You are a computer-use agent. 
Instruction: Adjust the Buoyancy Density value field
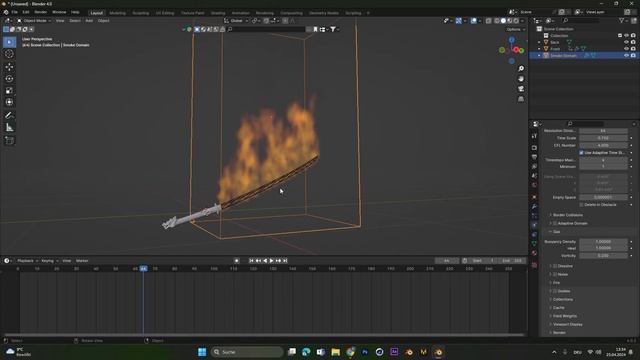pos(603,242)
